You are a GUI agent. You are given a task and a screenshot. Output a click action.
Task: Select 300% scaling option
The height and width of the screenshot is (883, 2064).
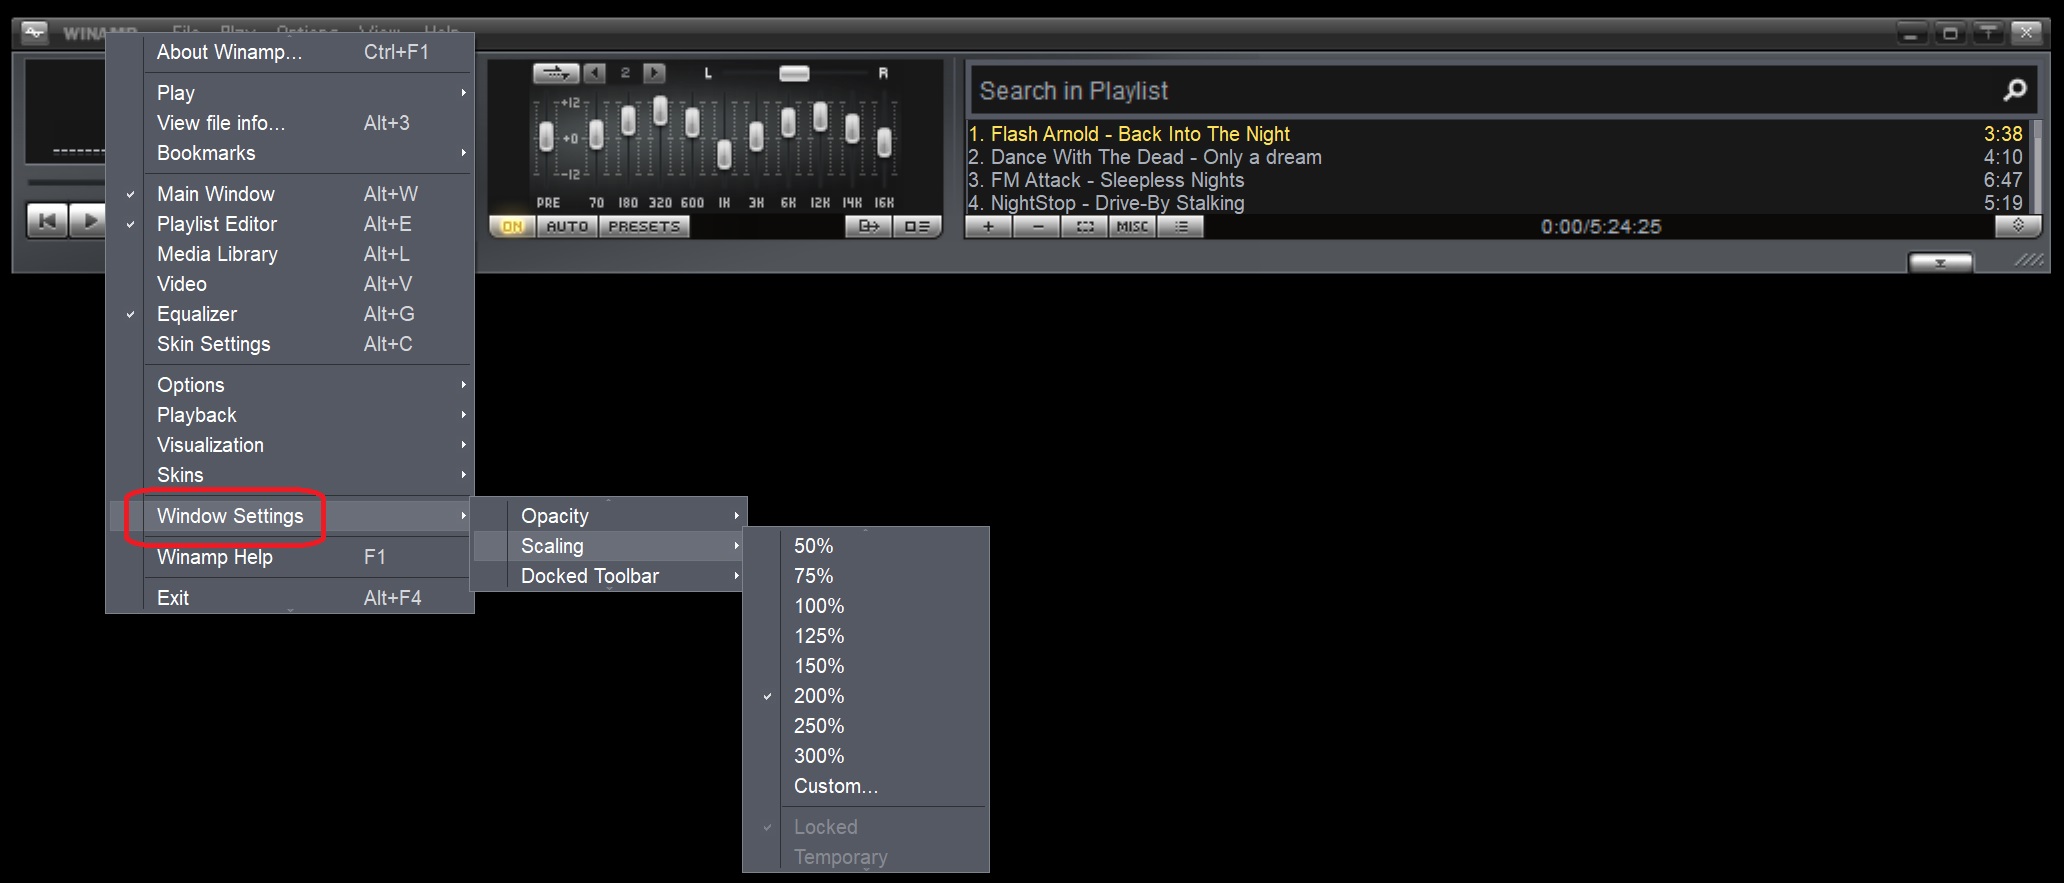865,756
